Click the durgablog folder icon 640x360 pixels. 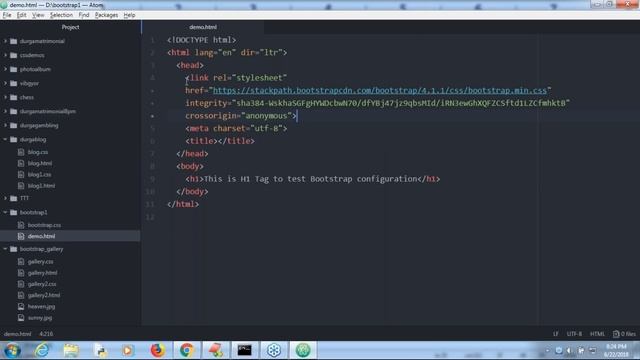pos(13,139)
